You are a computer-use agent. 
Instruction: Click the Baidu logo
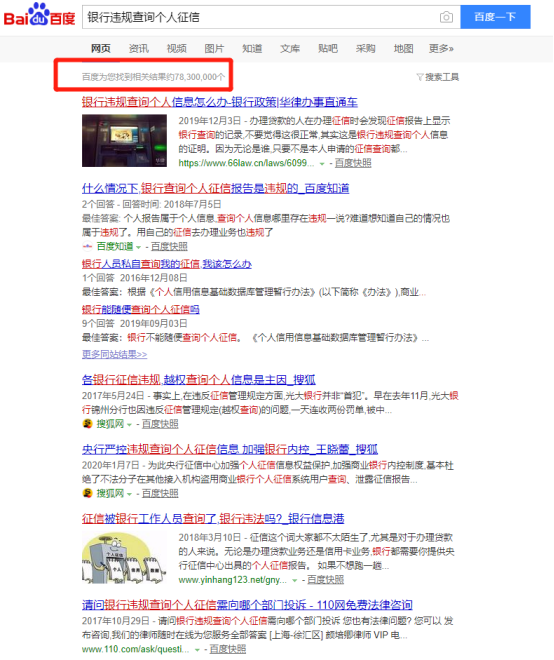[39, 15]
